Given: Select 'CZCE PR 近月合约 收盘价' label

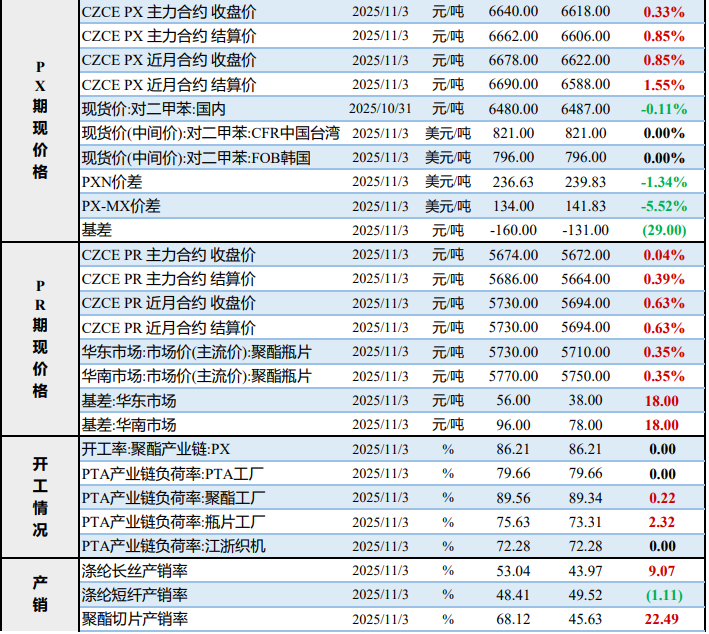Looking at the screenshot, I should pos(169,303).
